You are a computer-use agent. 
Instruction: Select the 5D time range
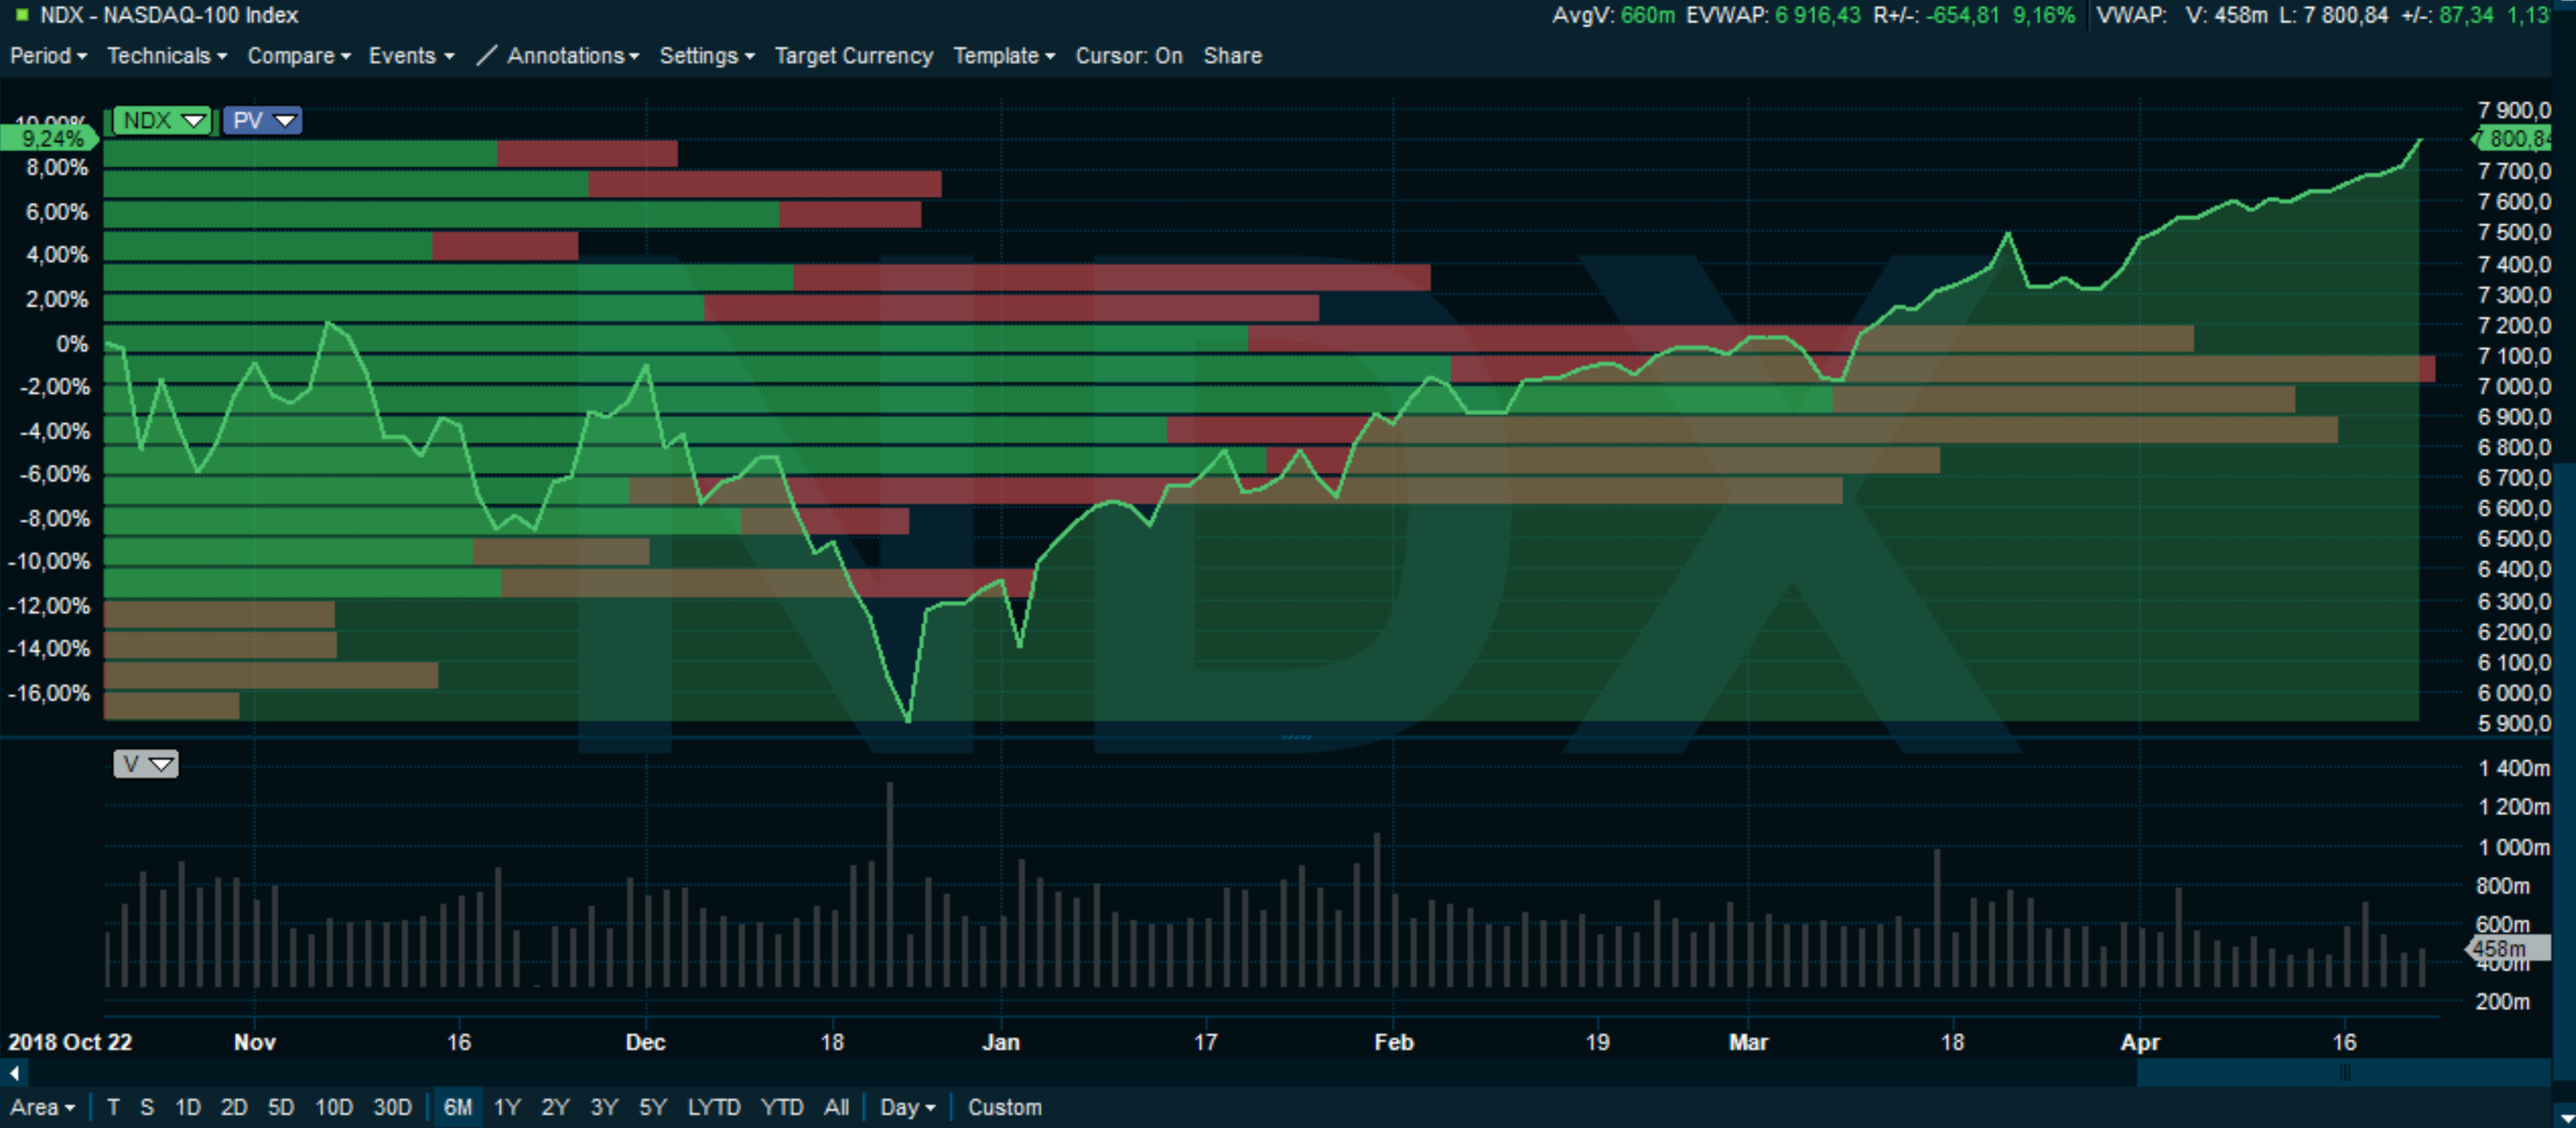[281, 1107]
